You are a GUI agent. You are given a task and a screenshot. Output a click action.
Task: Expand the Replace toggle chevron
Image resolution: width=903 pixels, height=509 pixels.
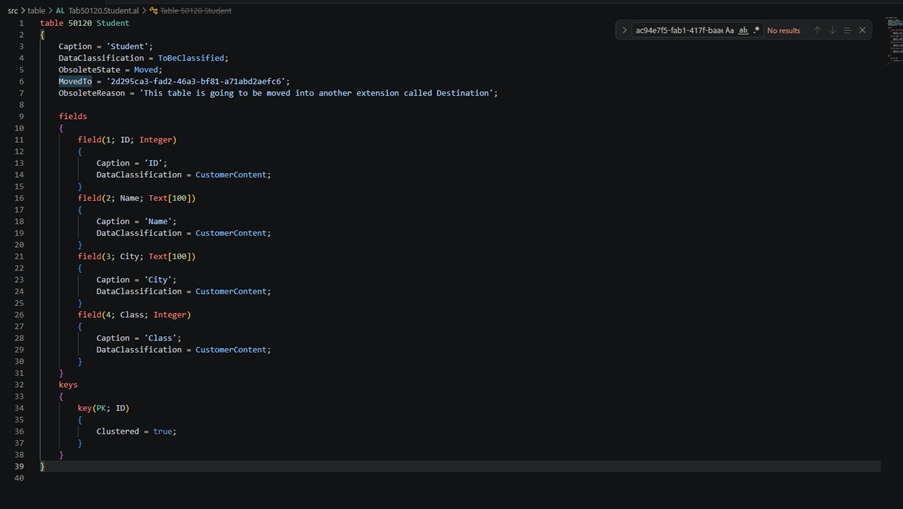point(624,31)
